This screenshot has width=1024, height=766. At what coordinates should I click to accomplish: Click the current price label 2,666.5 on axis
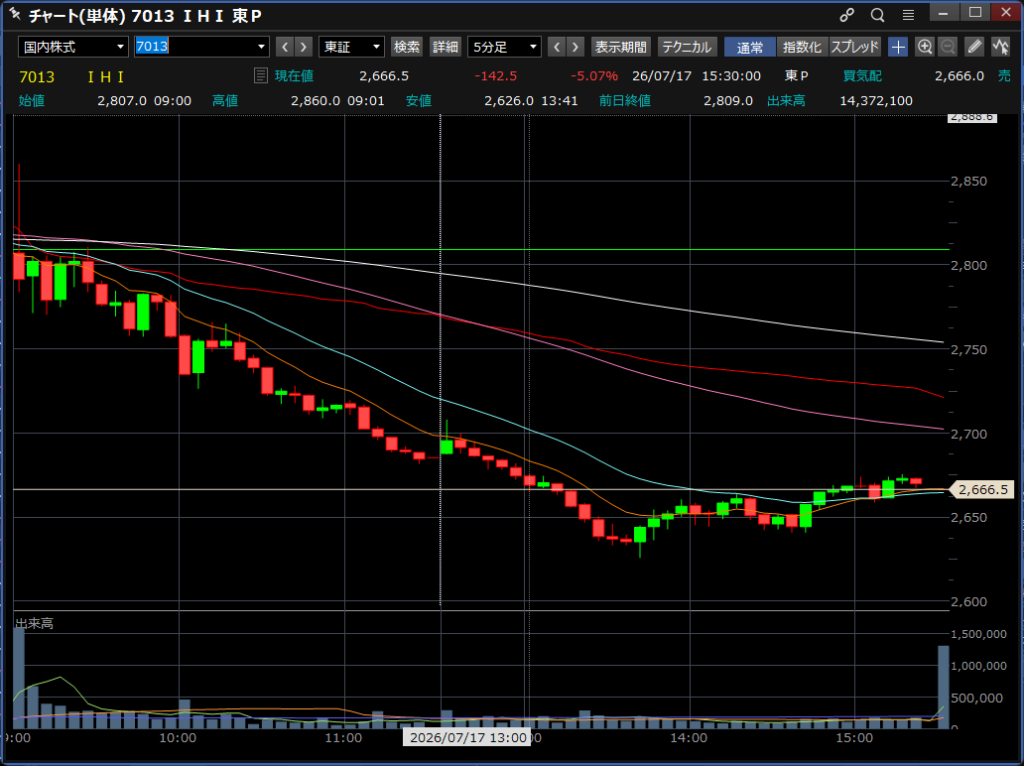[983, 489]
